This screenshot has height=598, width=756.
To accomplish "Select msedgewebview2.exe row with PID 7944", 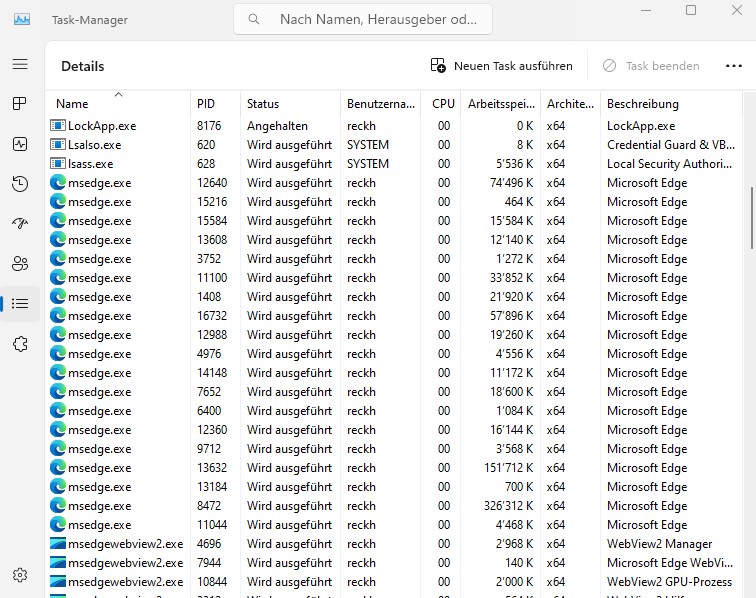I will pyautogui.click(x=394, y=563).
